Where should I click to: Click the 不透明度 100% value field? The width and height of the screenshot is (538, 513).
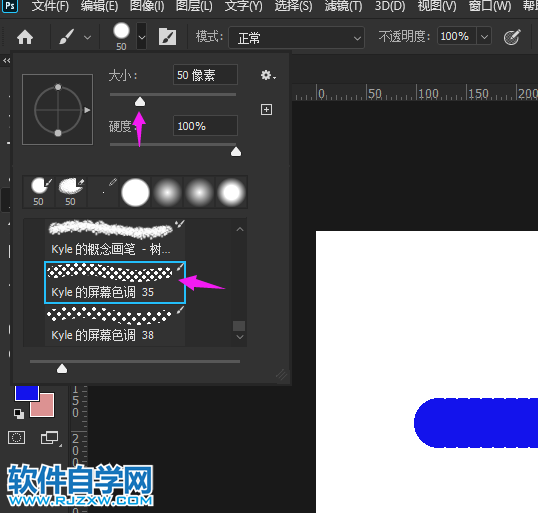pos(456,36)
